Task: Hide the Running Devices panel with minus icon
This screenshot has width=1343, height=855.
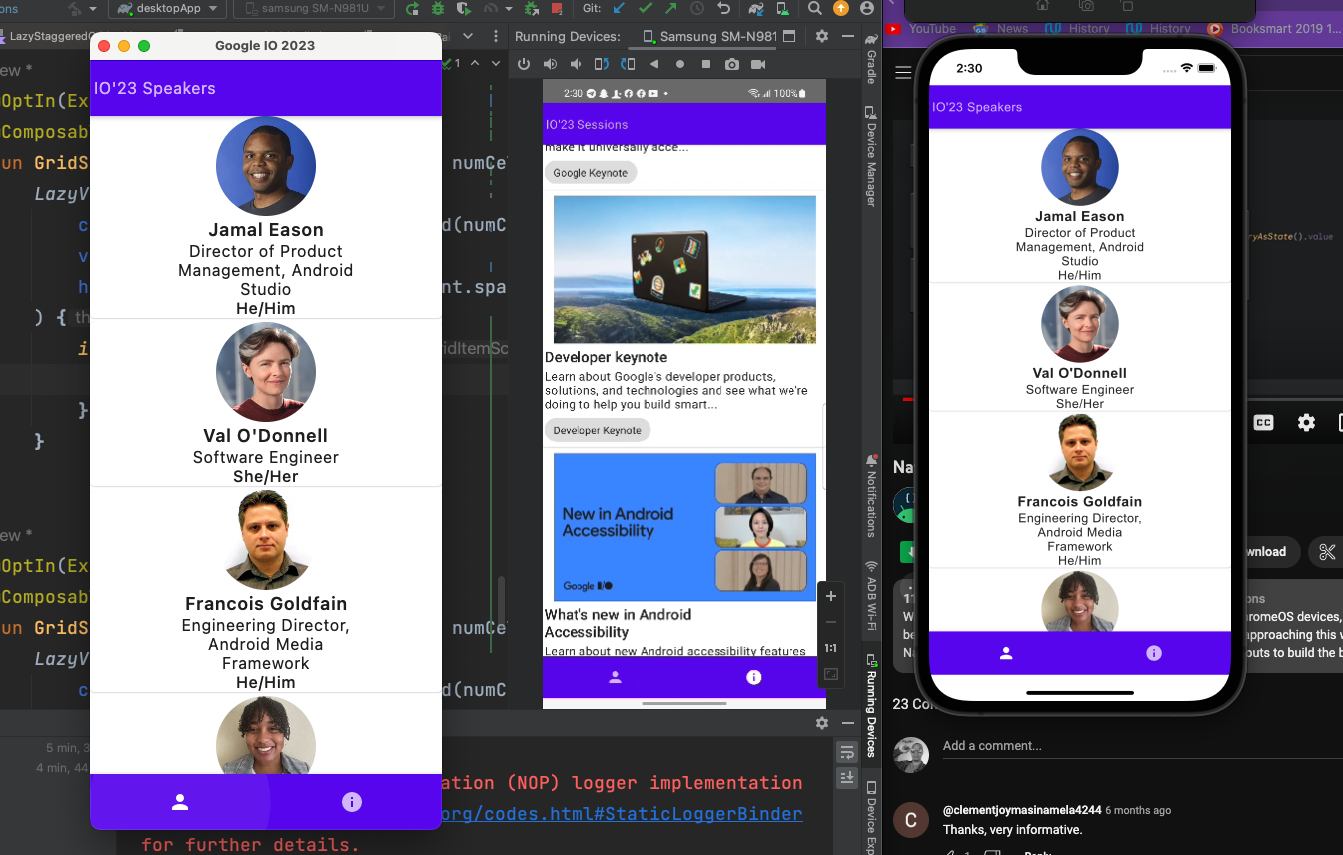Action: (x=848, y=36)
